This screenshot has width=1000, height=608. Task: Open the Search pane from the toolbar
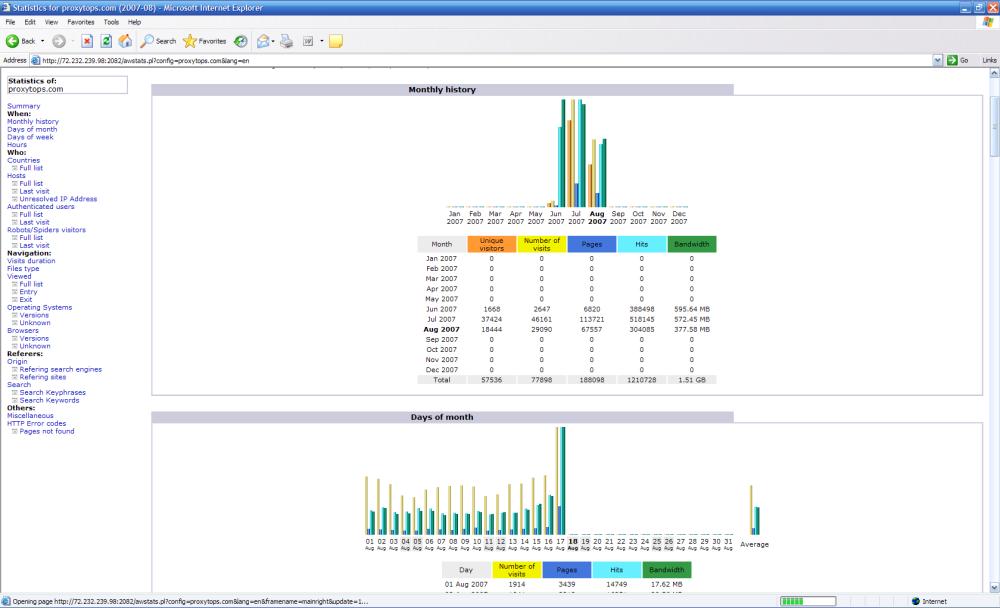click(157, 41)
